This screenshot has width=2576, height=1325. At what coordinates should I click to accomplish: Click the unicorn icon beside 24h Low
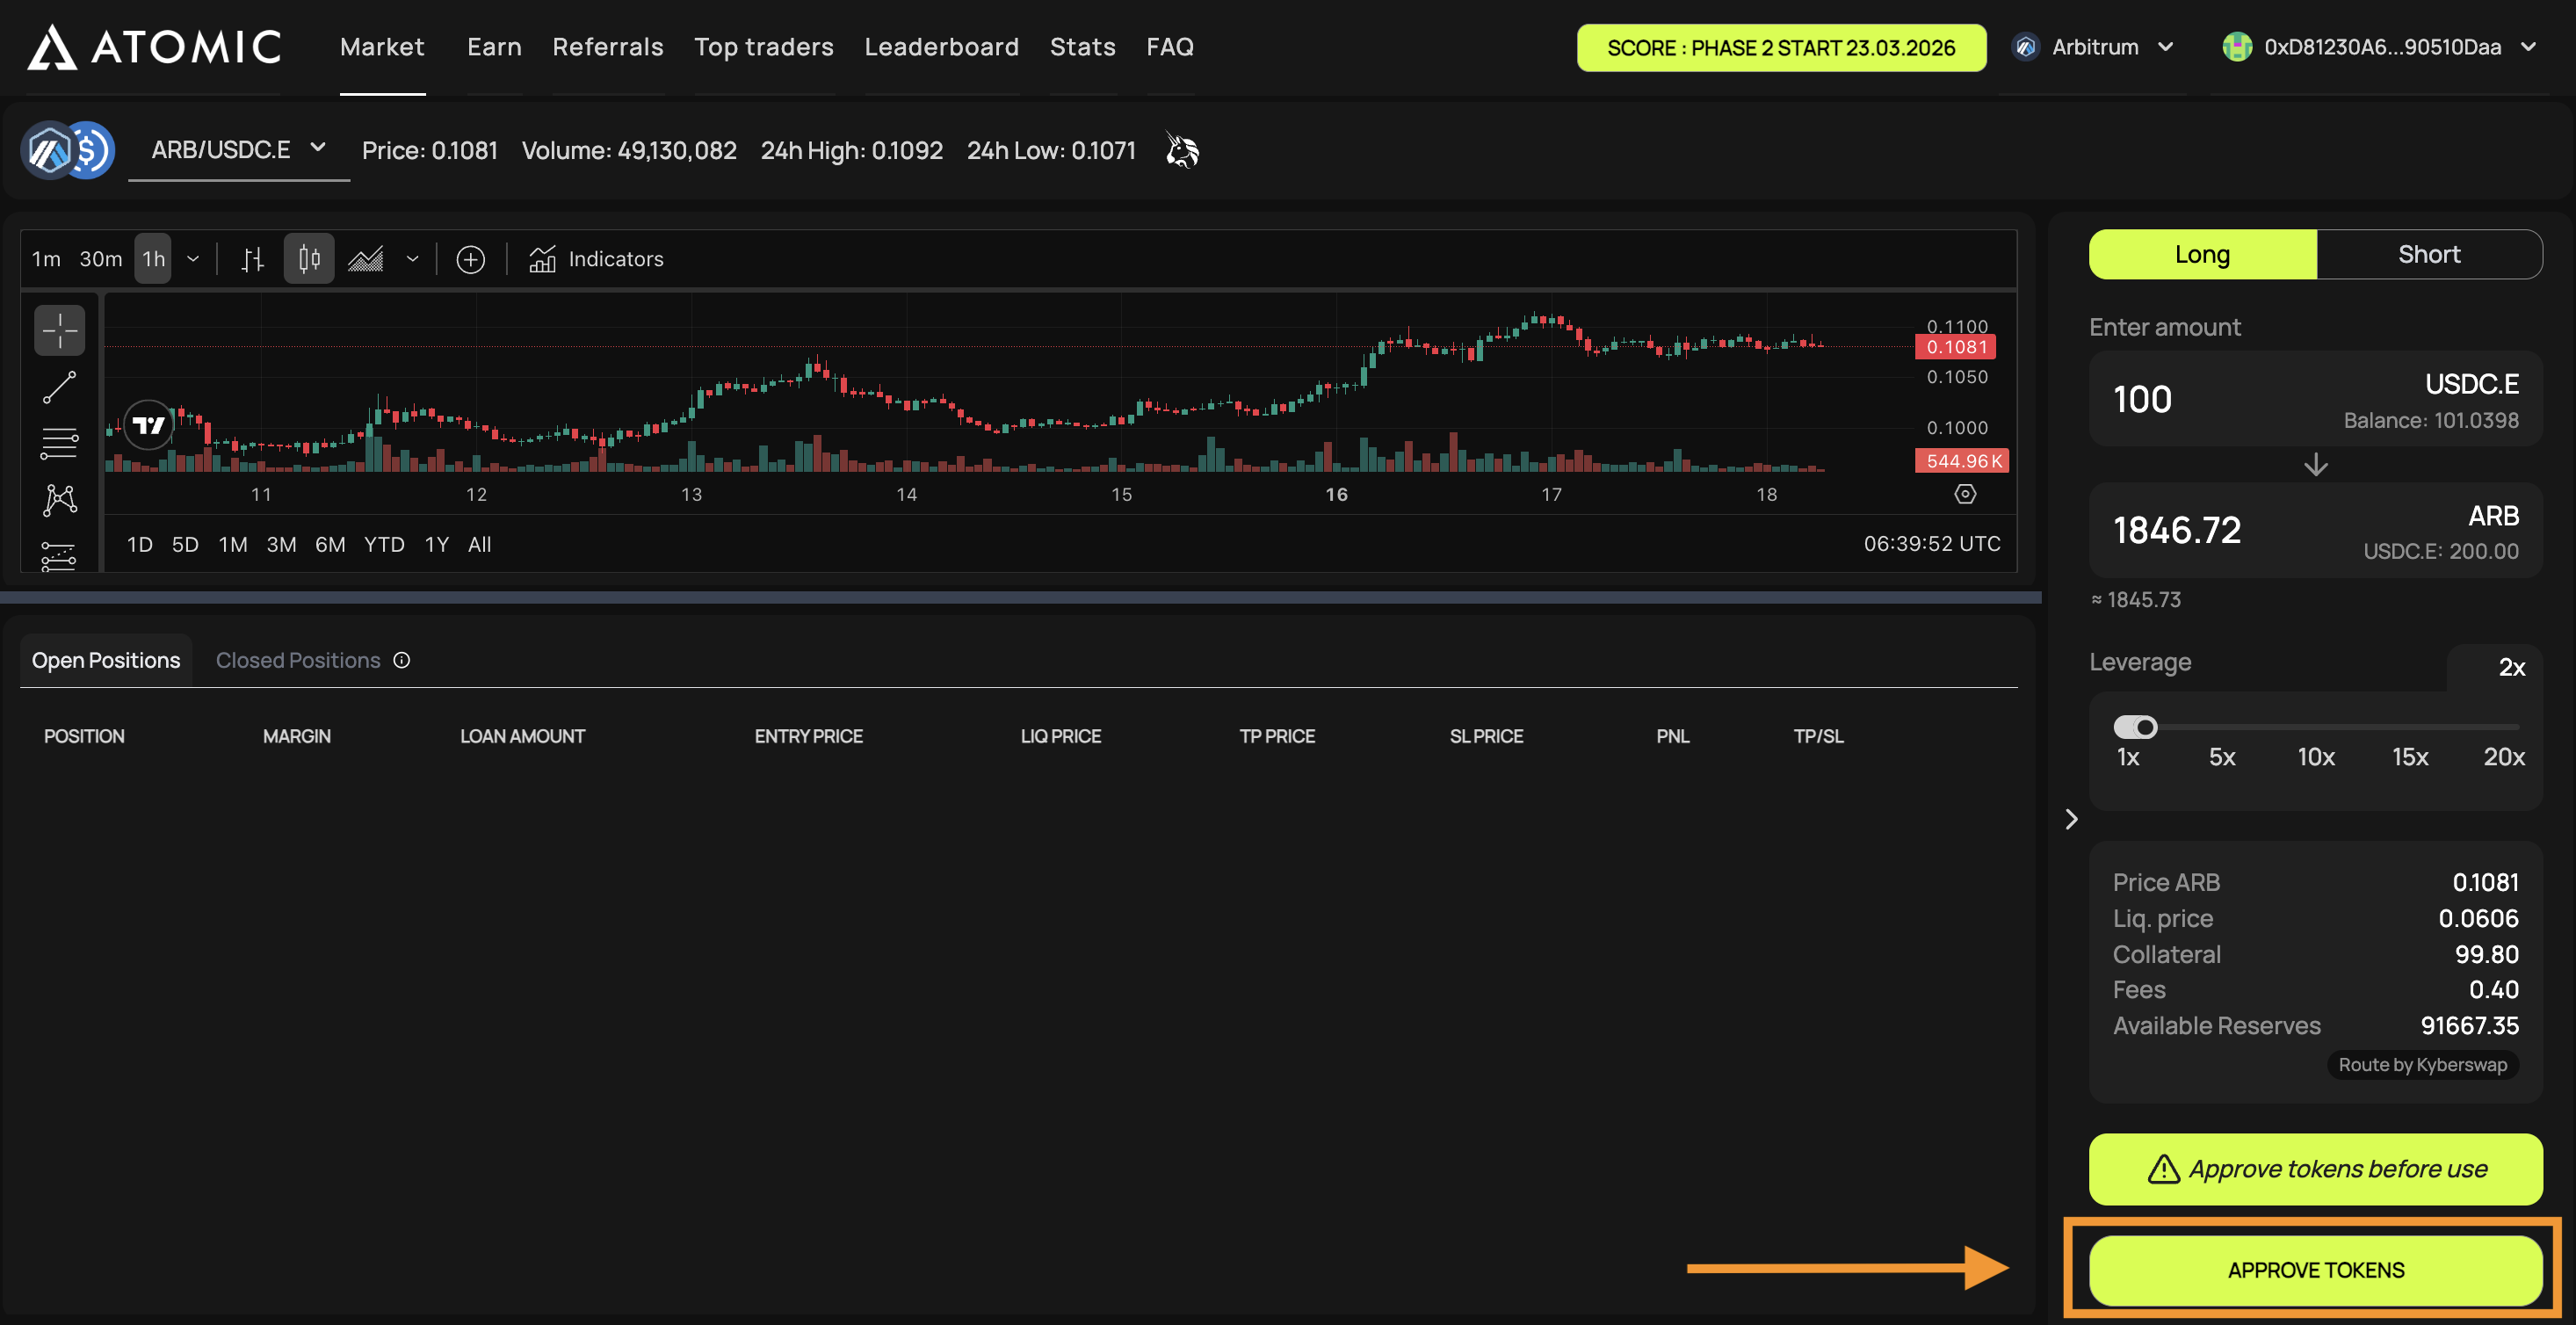click(1182, 151)
